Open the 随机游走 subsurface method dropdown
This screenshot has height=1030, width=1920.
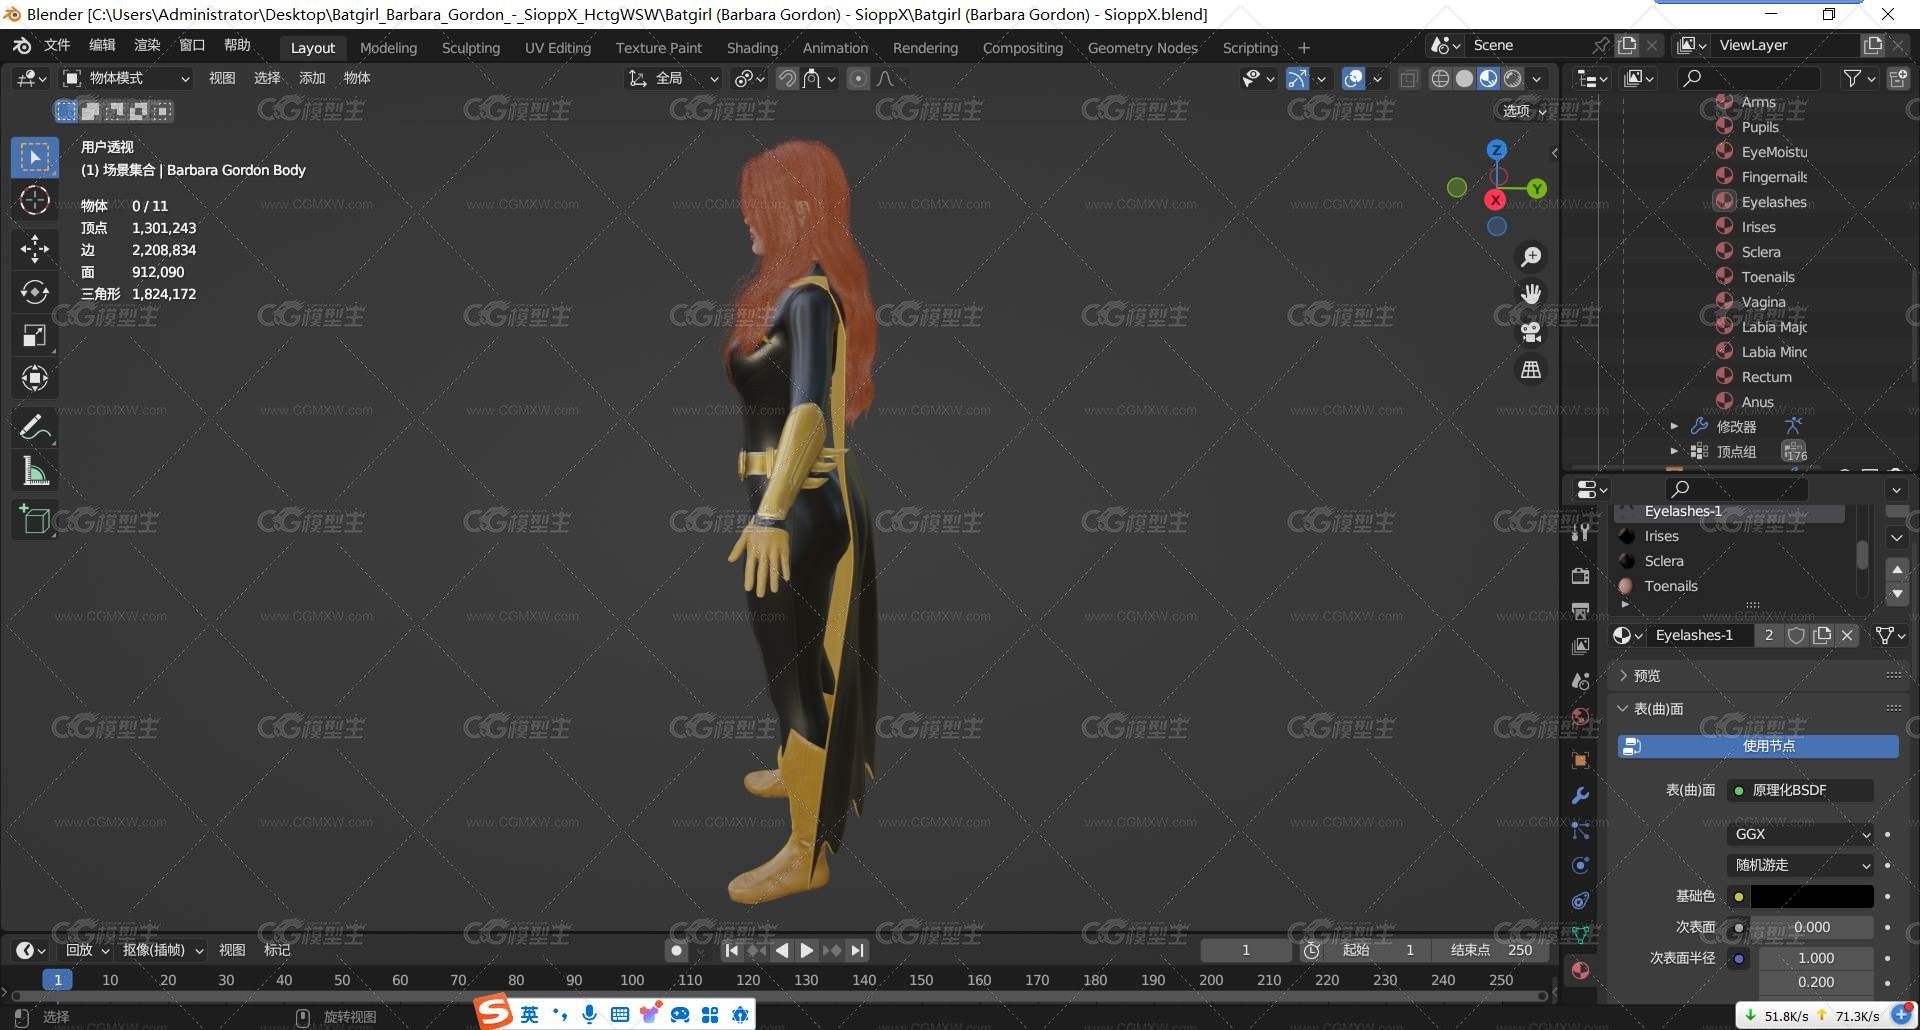tap(1800, 865)
